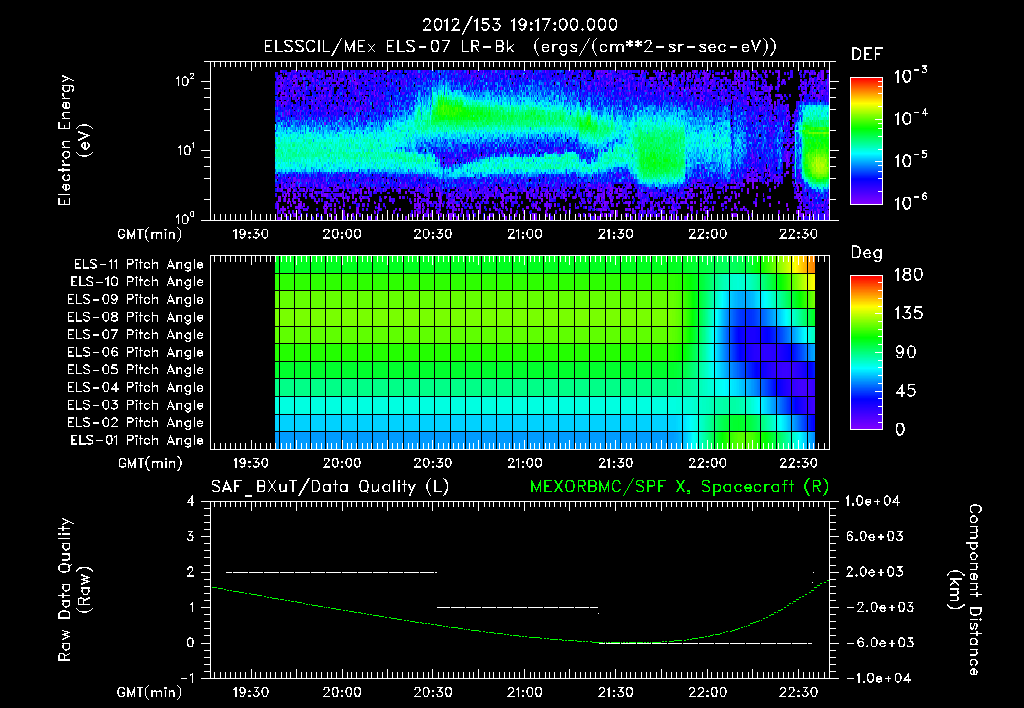This screenshot has height=708, width=1024.
Task: Click the DEF label above the top colorbar
Action: pyautogui.click(x=867, y=55)
